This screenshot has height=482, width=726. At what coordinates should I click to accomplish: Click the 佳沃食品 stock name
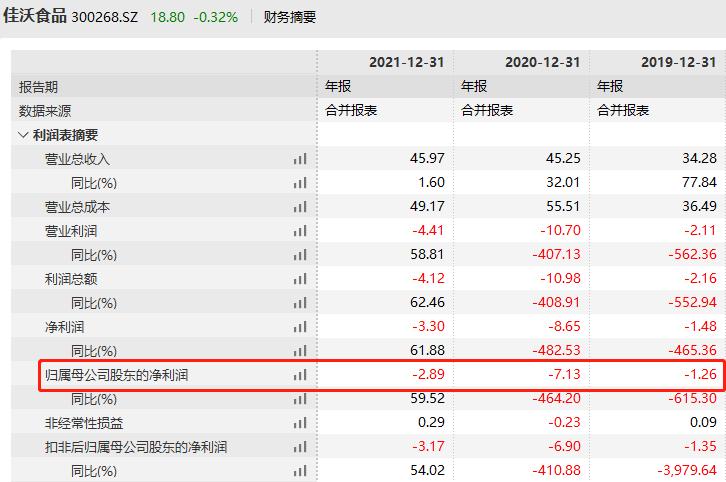pos(35,16)
